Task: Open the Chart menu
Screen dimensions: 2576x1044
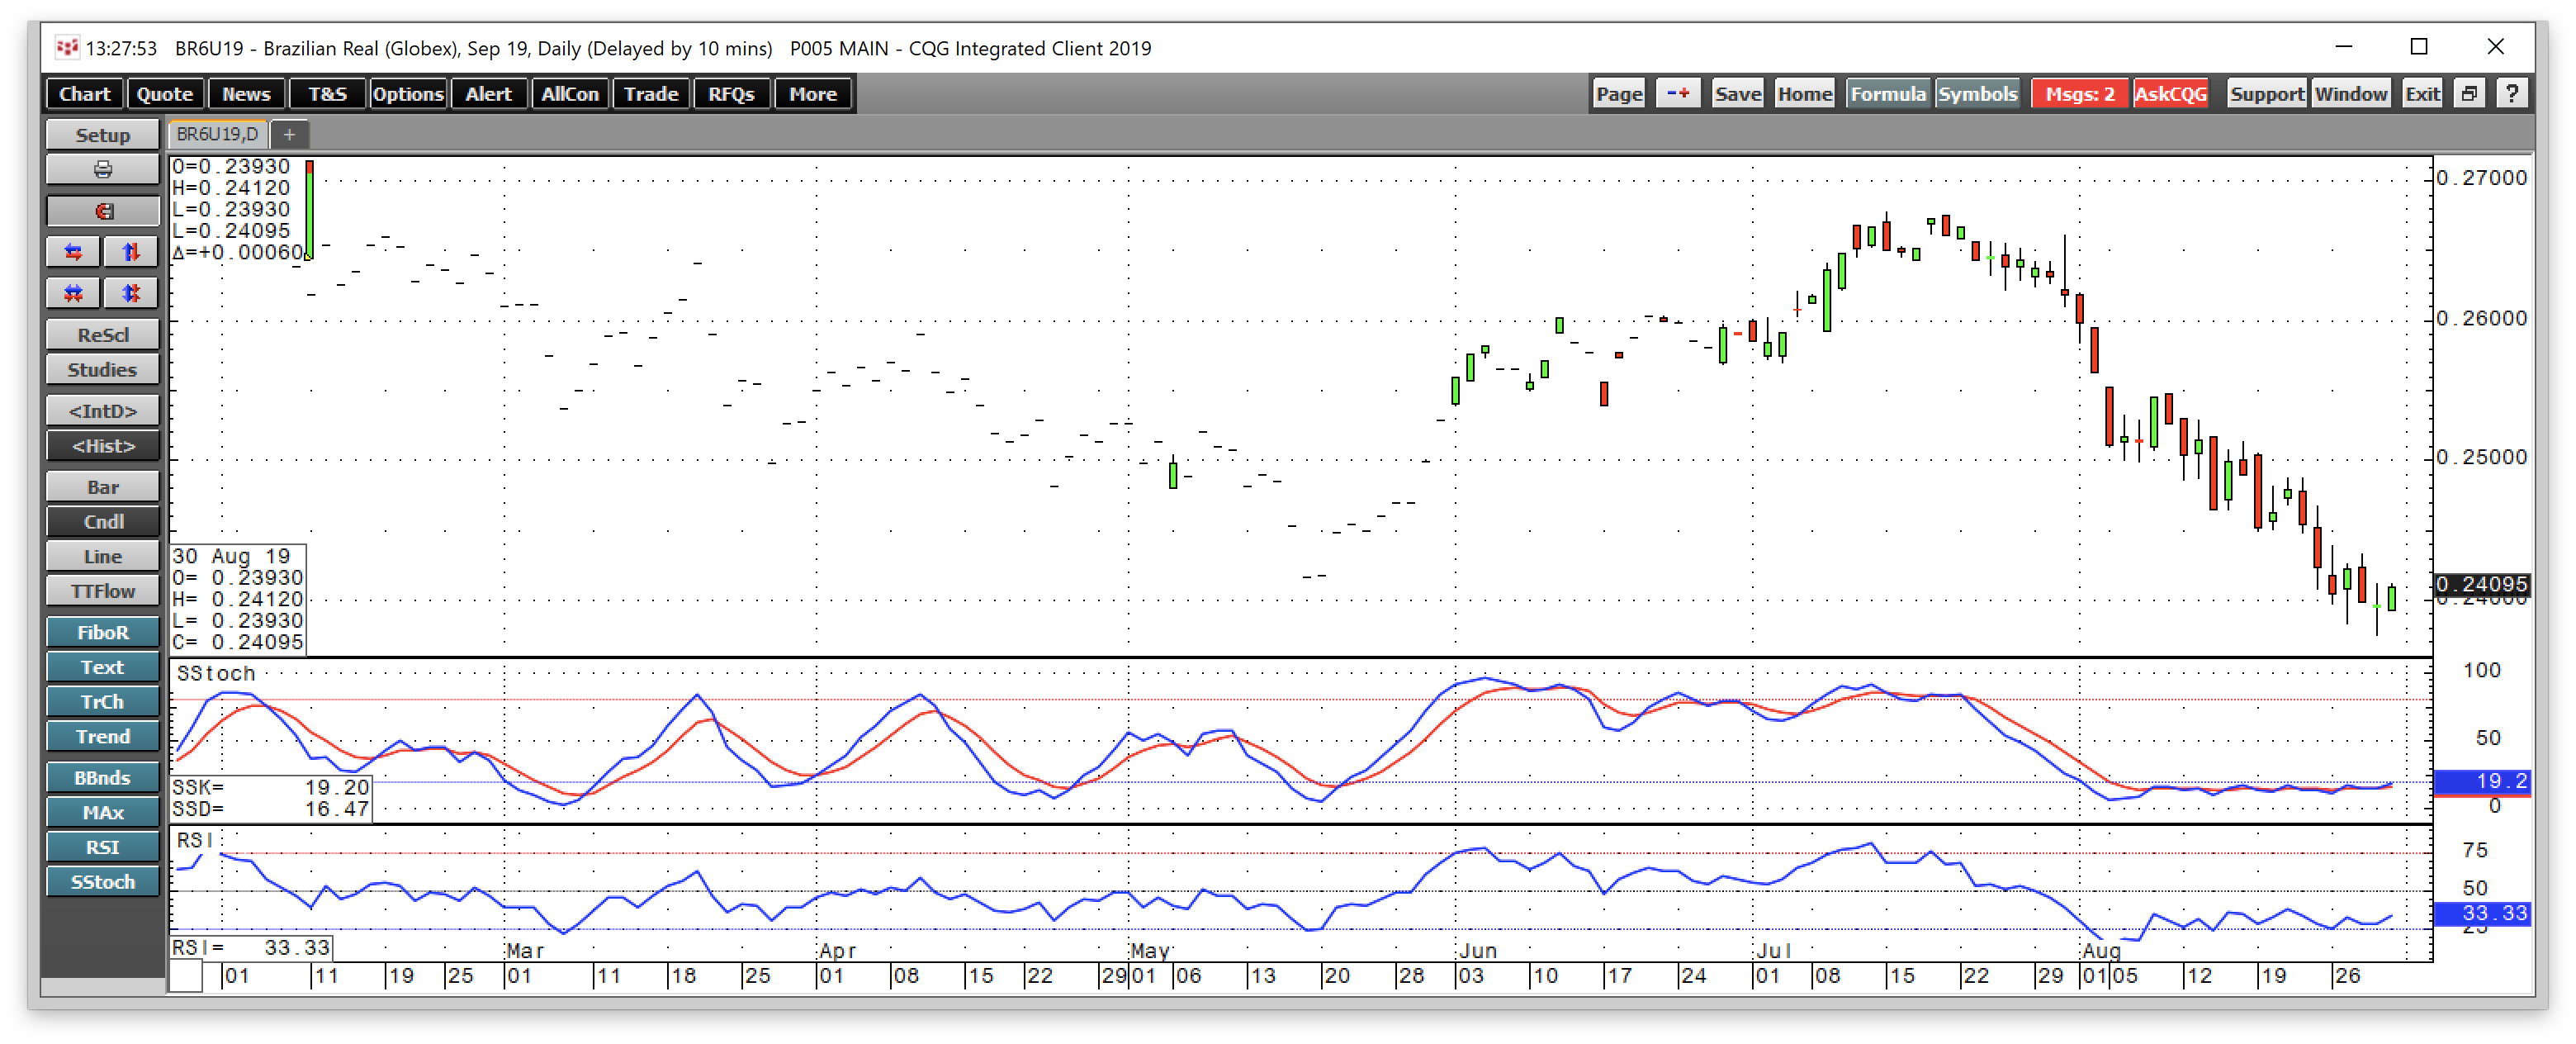Action: pos(85,94)
